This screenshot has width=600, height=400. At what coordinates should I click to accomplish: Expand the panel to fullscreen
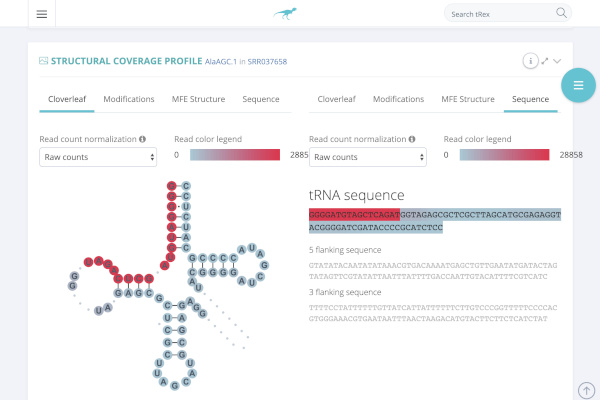545,61
